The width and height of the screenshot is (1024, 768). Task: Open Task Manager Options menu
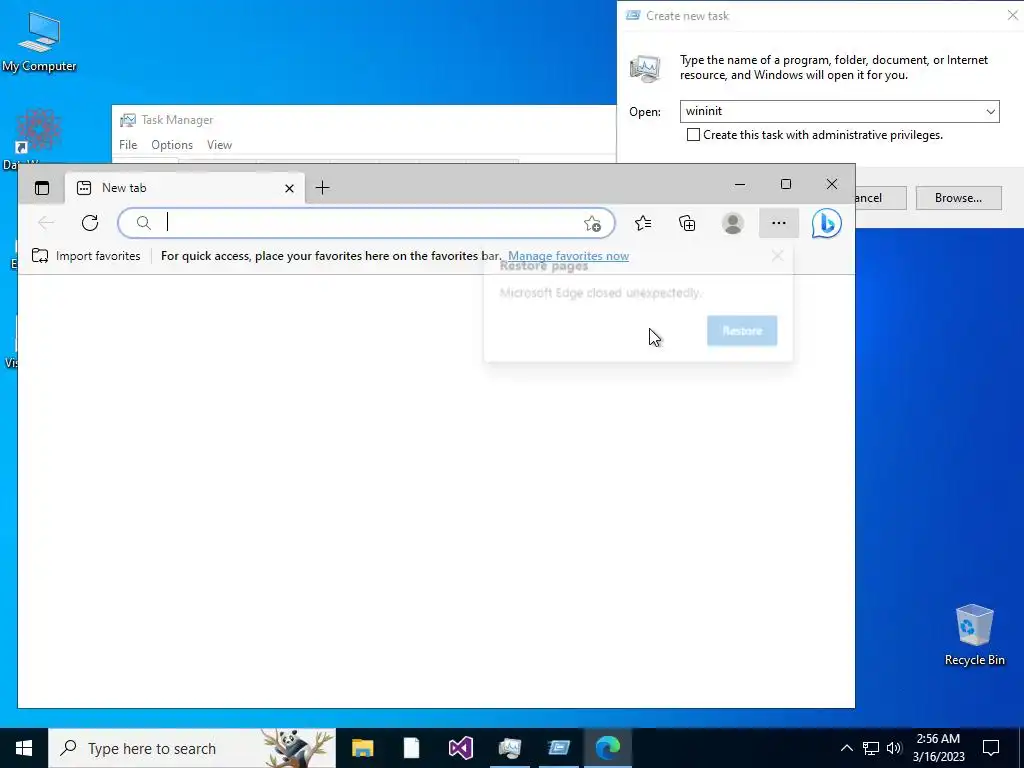tap(172, 145)
